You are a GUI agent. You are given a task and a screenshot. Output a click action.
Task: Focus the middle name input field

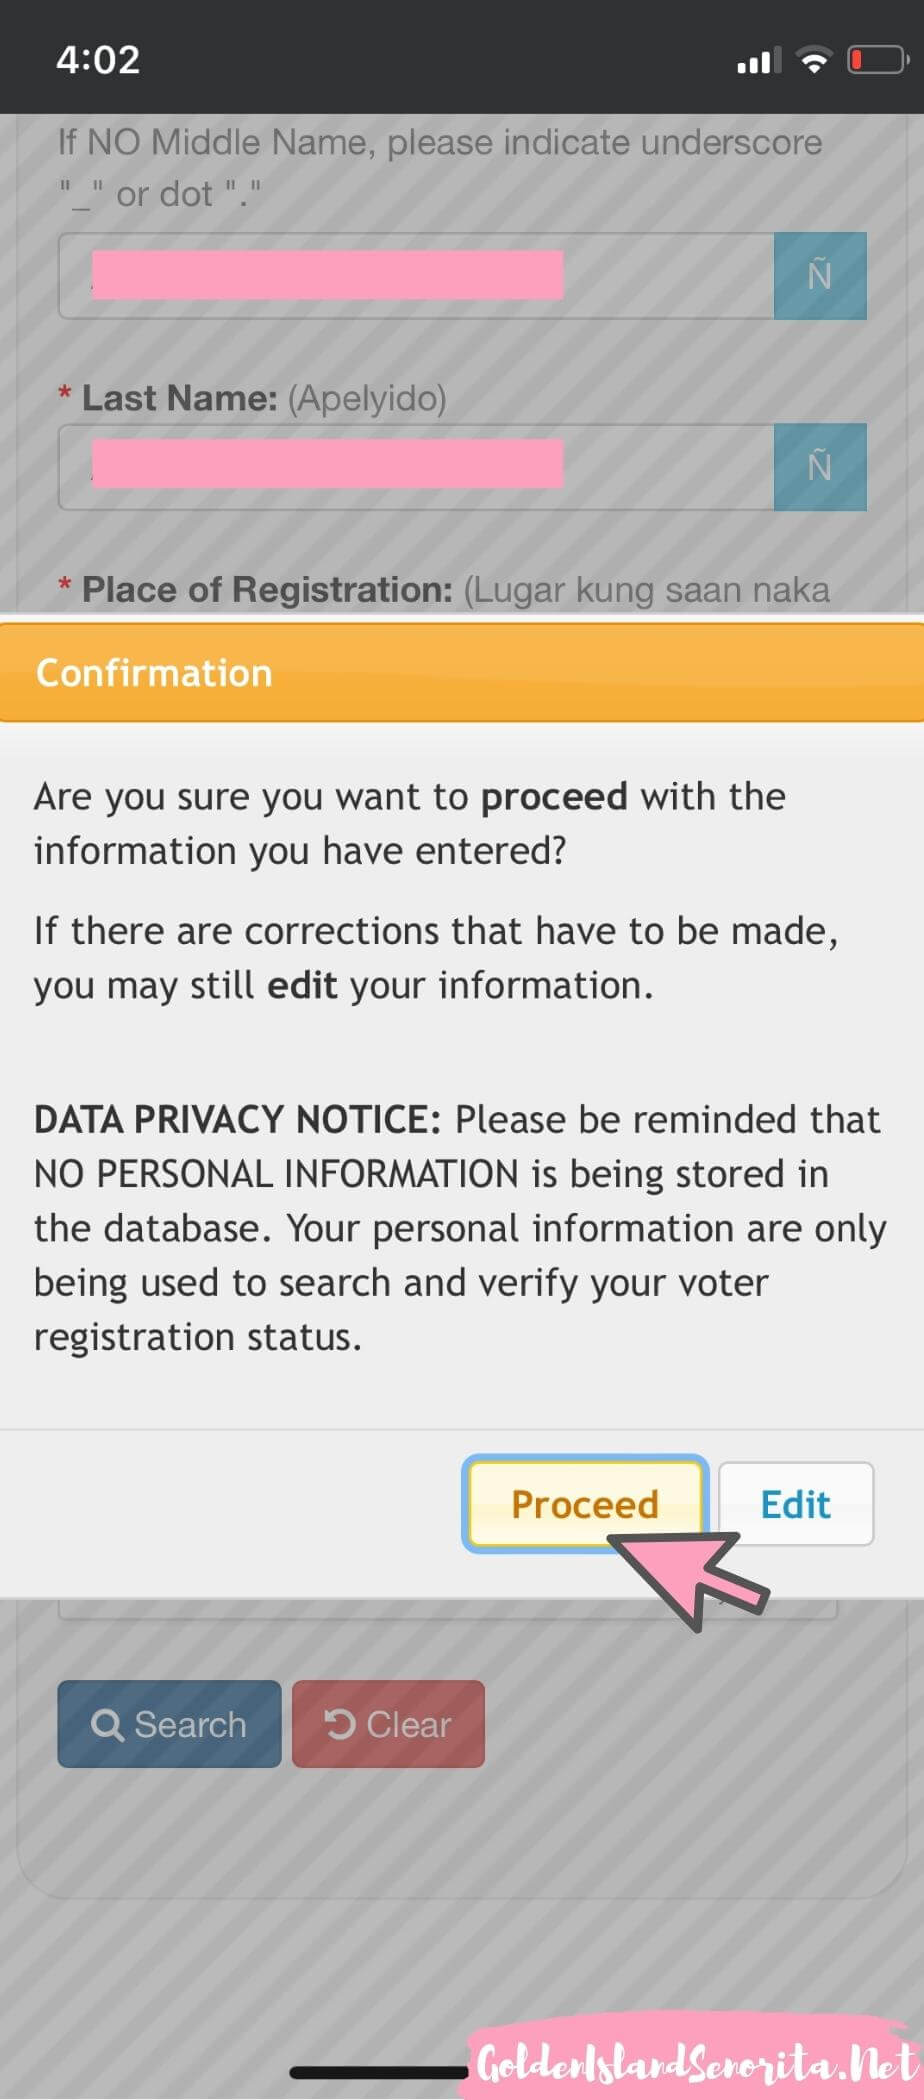click(416, 276)
